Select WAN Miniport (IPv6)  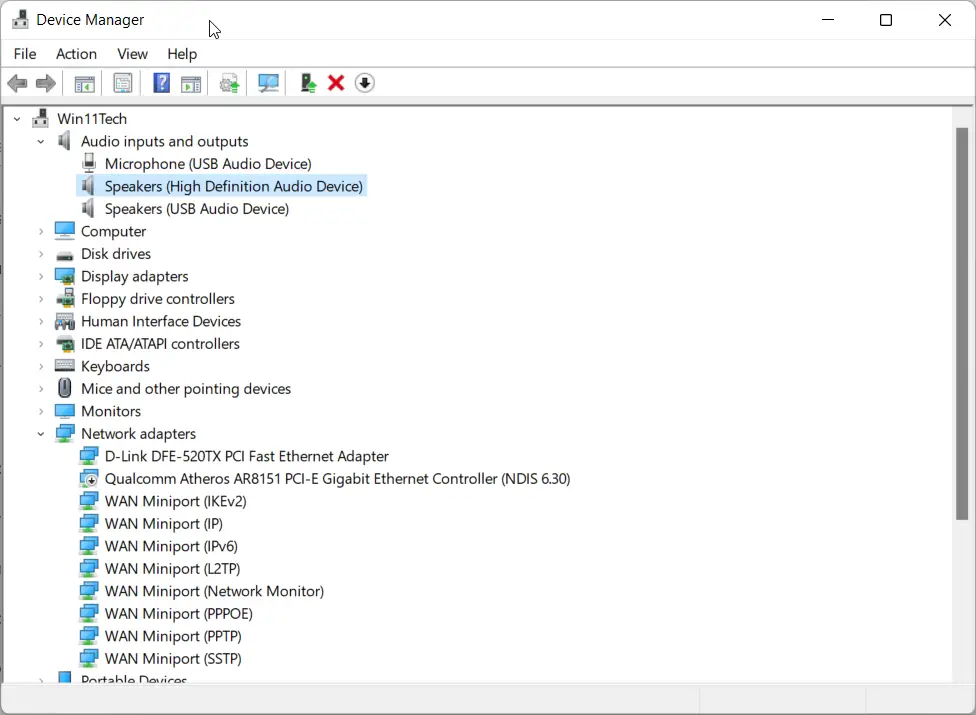pyautogui.click(x=171, y=546)
